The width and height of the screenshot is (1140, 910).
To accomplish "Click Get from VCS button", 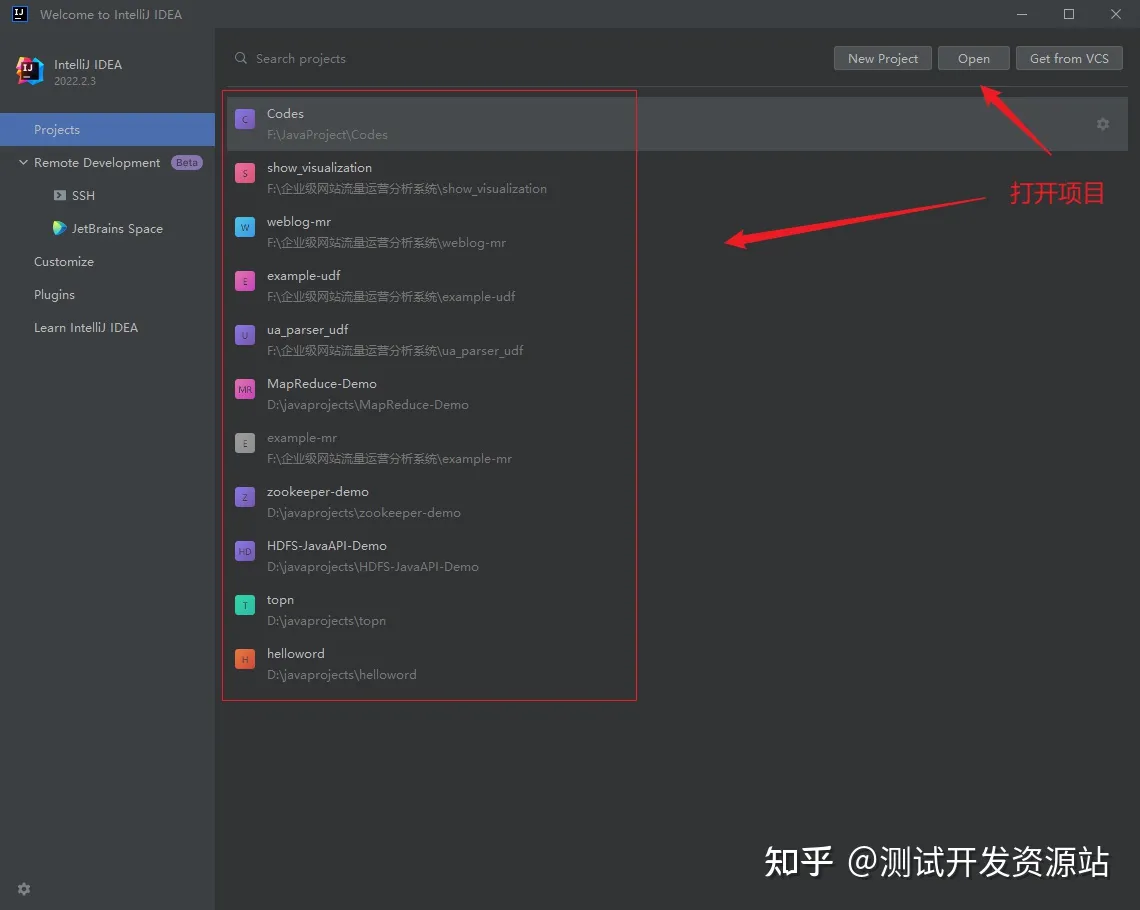I will point(1069,58).
